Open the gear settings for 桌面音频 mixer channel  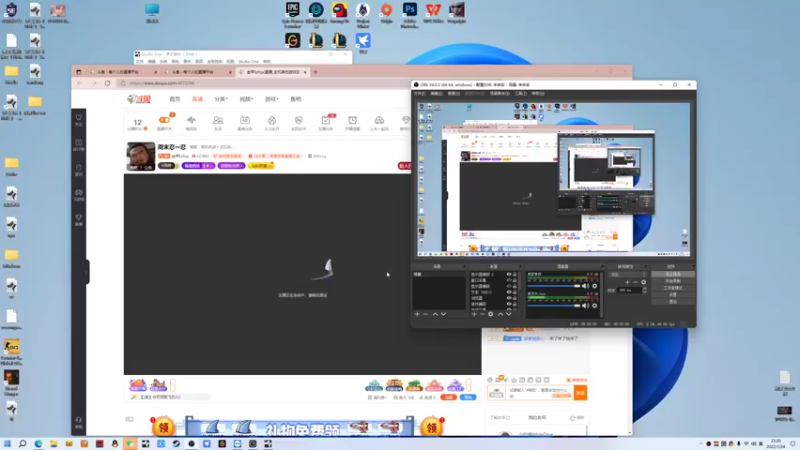point(594,286)
